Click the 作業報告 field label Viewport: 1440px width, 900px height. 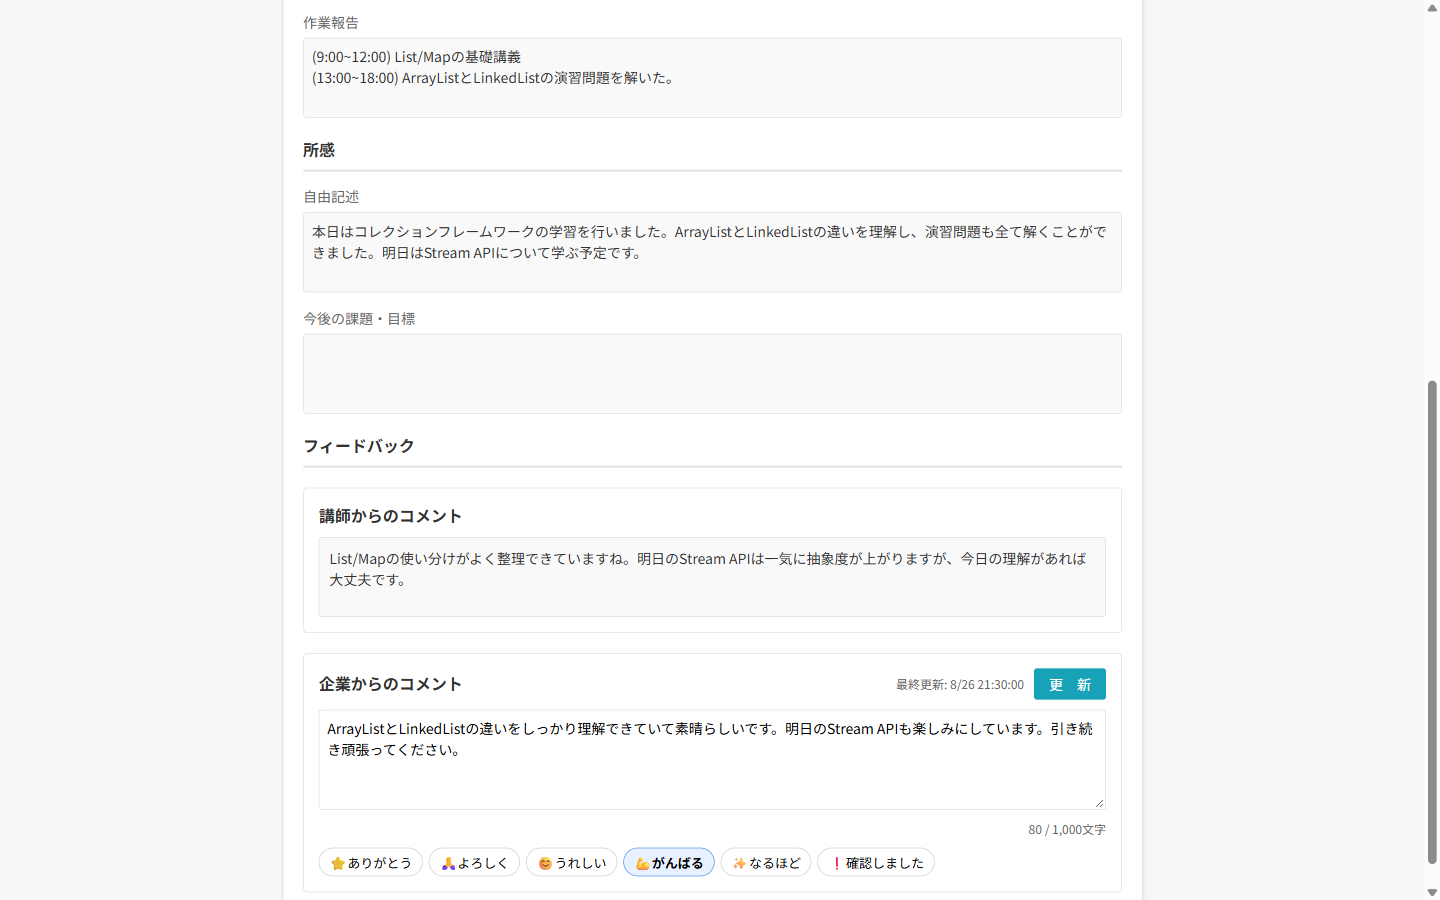[331, 23]
